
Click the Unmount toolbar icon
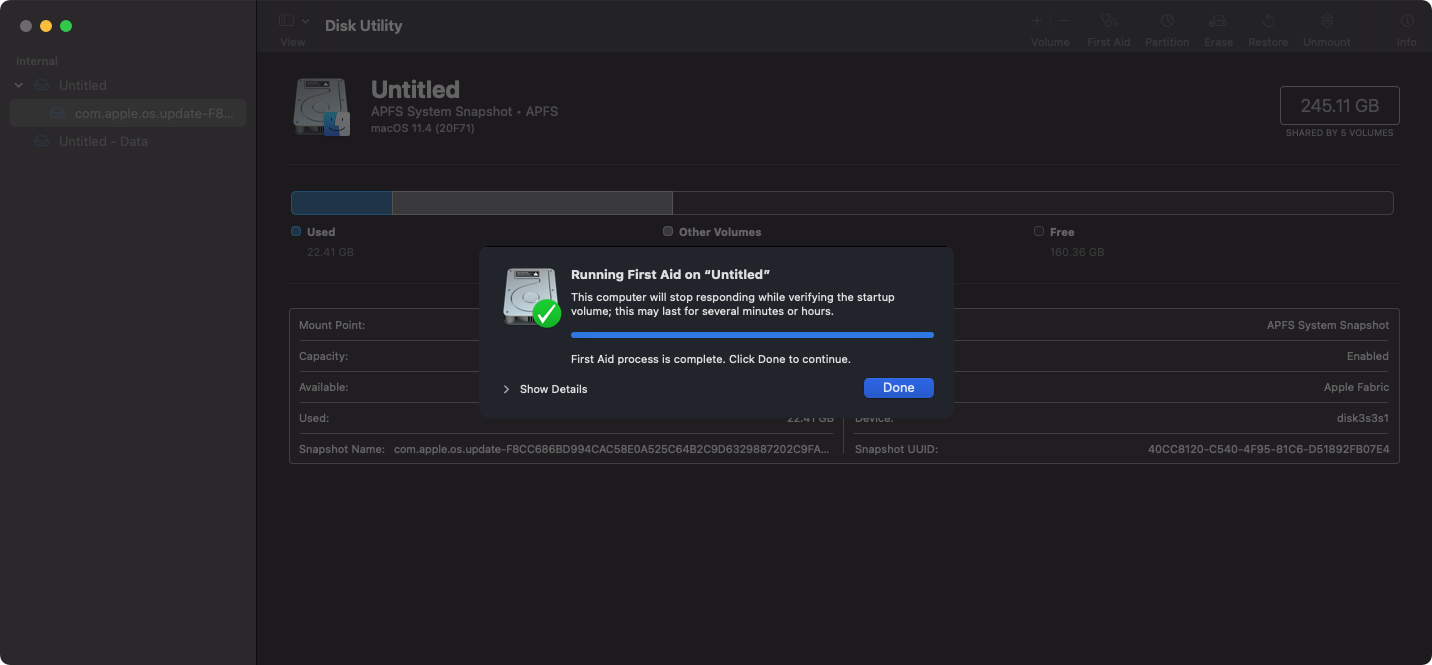click(x=1327, y=21)
